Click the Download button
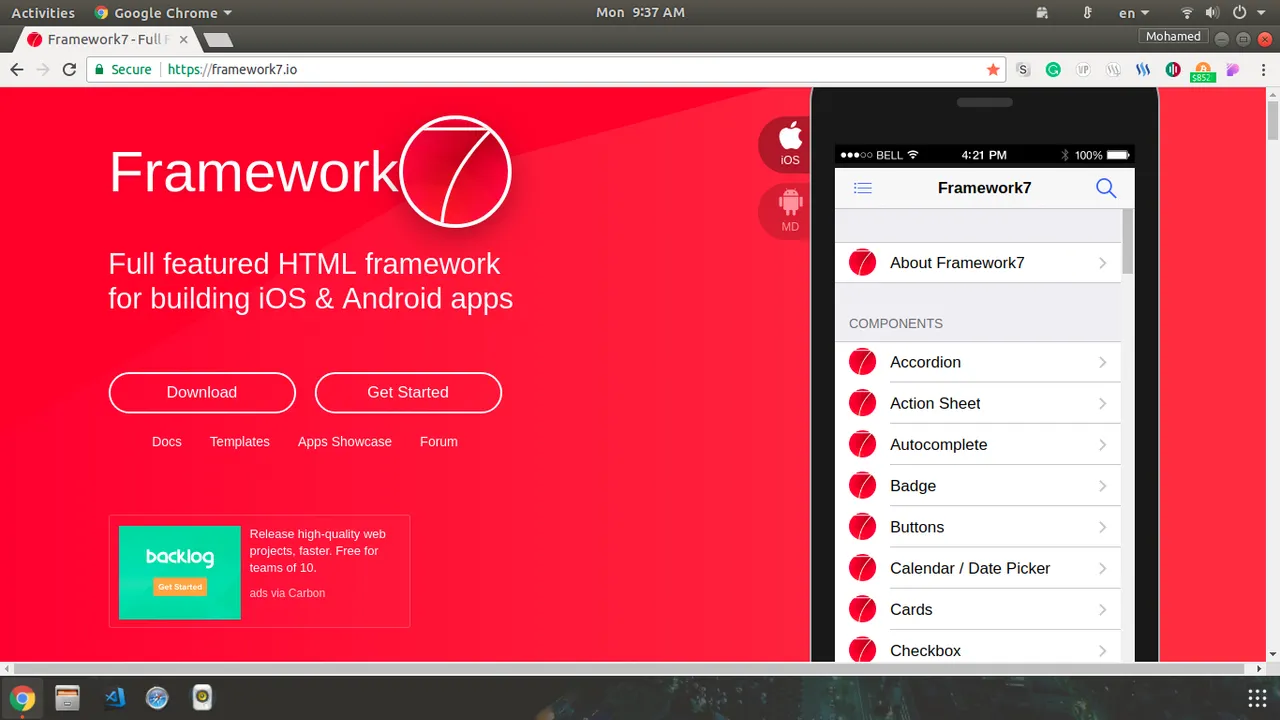 (x=202, y=392)
